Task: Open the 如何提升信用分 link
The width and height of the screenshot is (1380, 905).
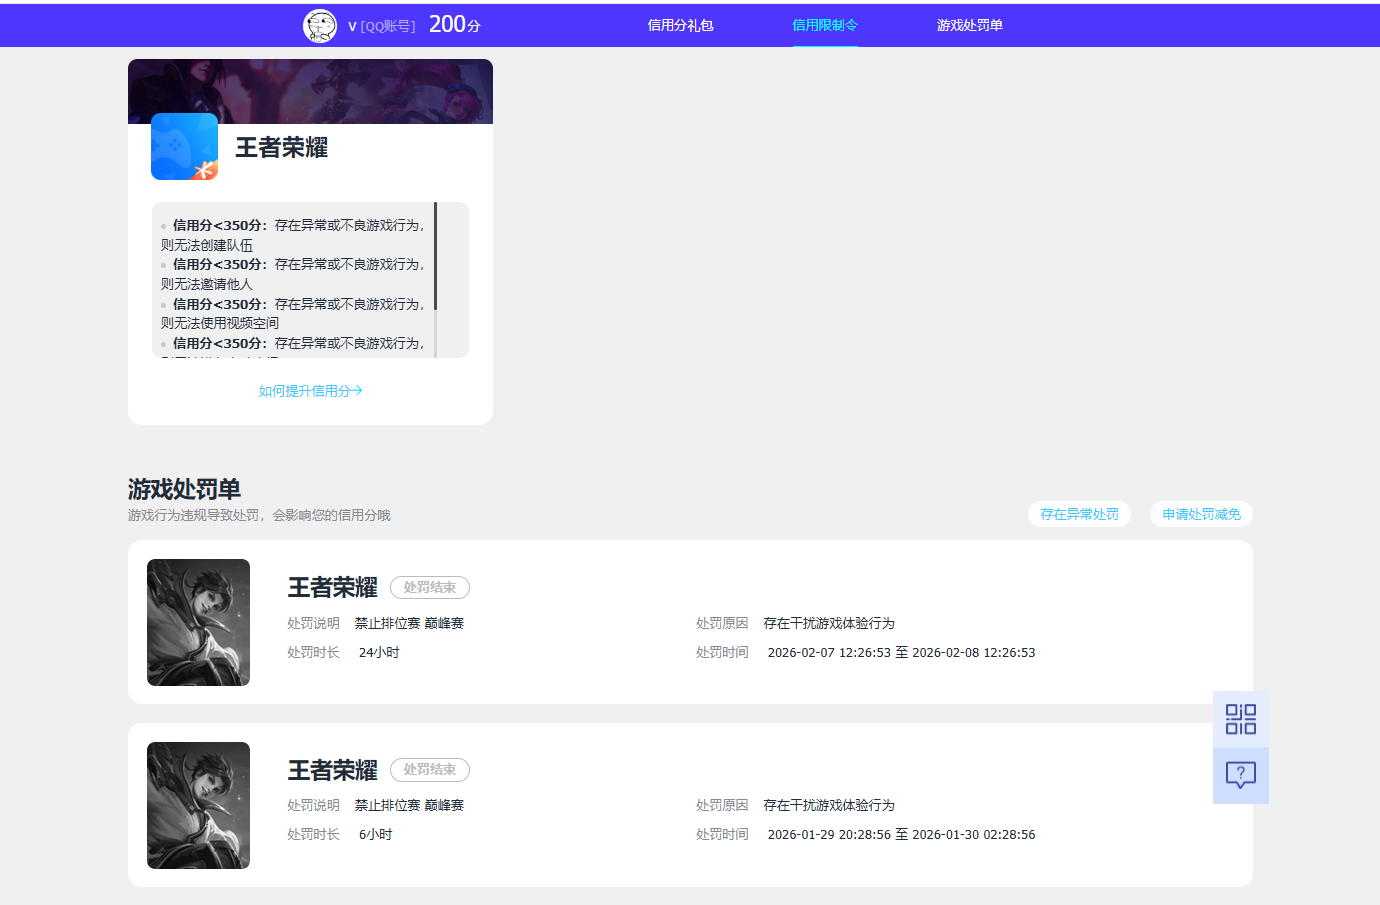Action: click(310, 391)
